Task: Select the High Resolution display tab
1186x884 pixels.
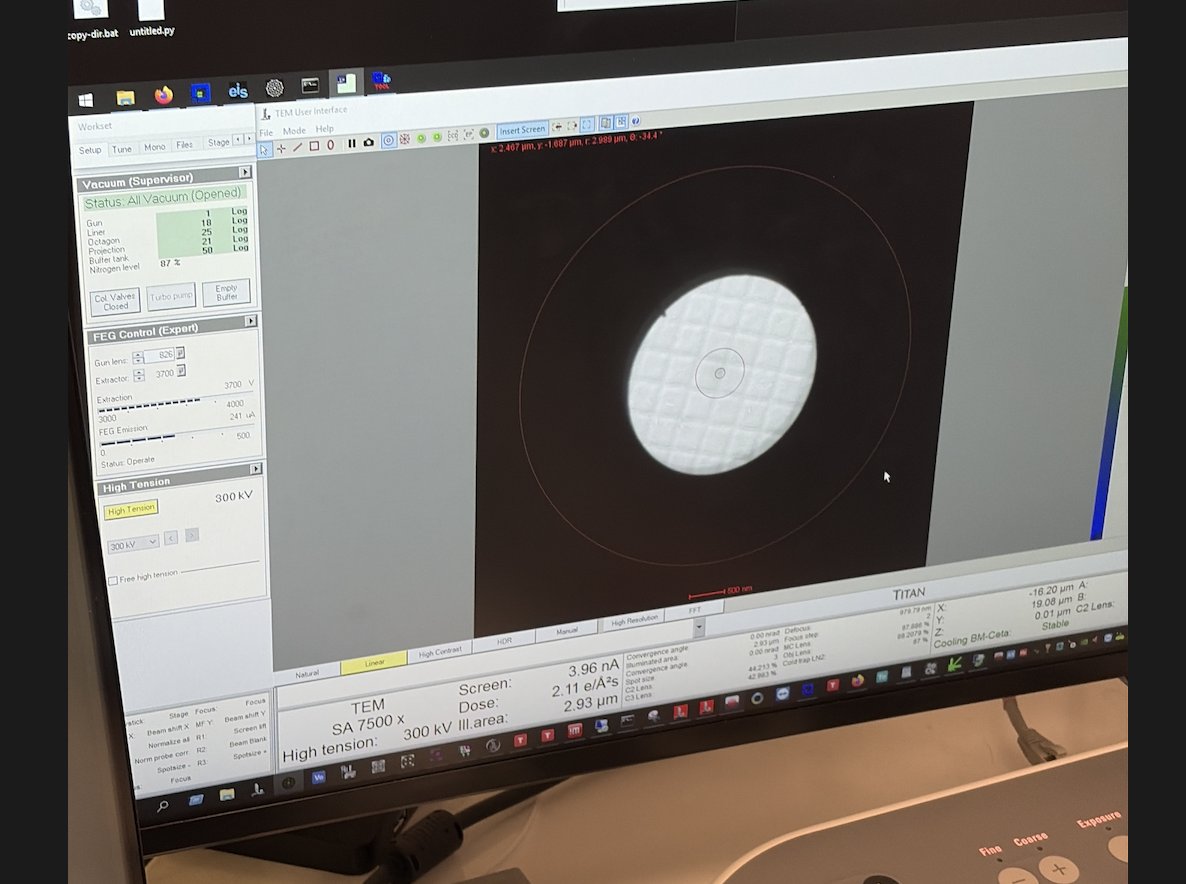Action: pyautogui.click(x=634, y=620)
